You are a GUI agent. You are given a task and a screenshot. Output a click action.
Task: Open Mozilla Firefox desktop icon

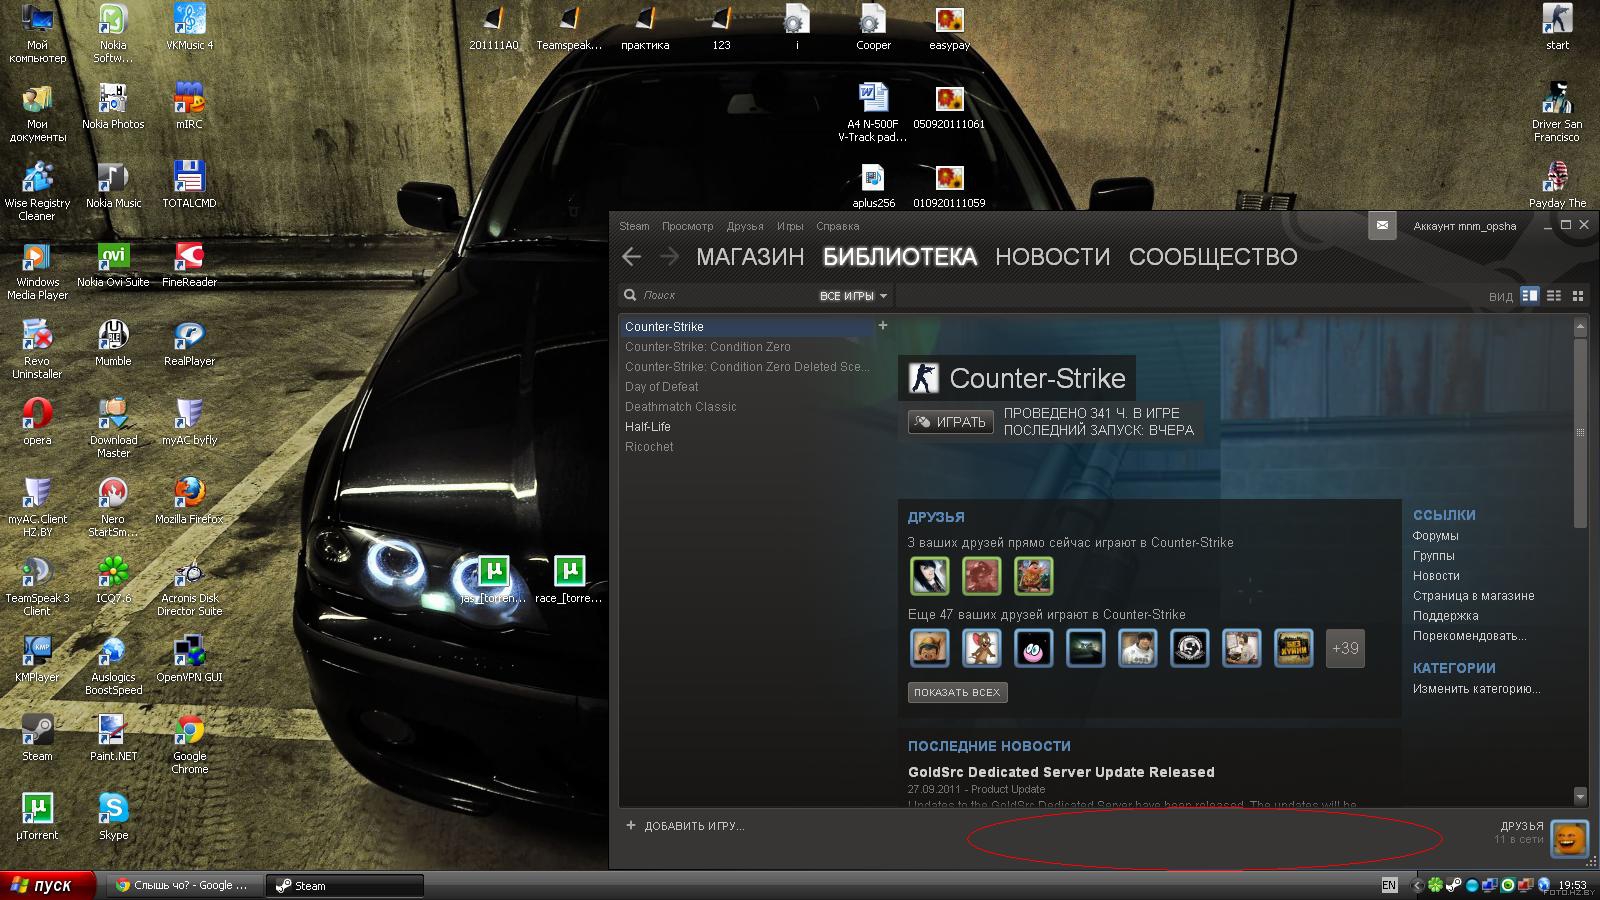(189, 500)
